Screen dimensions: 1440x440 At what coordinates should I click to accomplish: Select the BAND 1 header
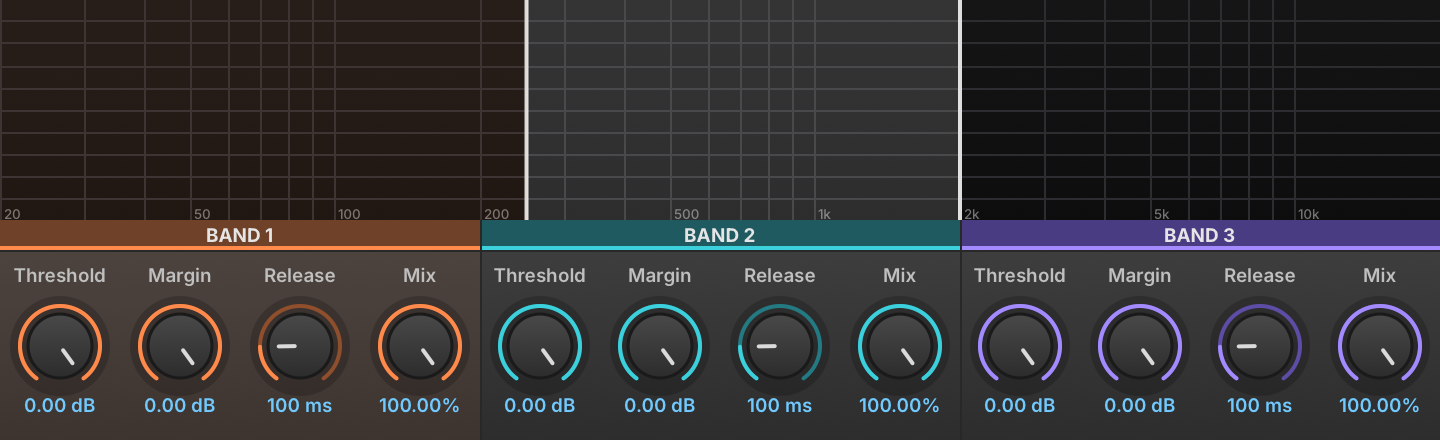[x=240, y=235]
